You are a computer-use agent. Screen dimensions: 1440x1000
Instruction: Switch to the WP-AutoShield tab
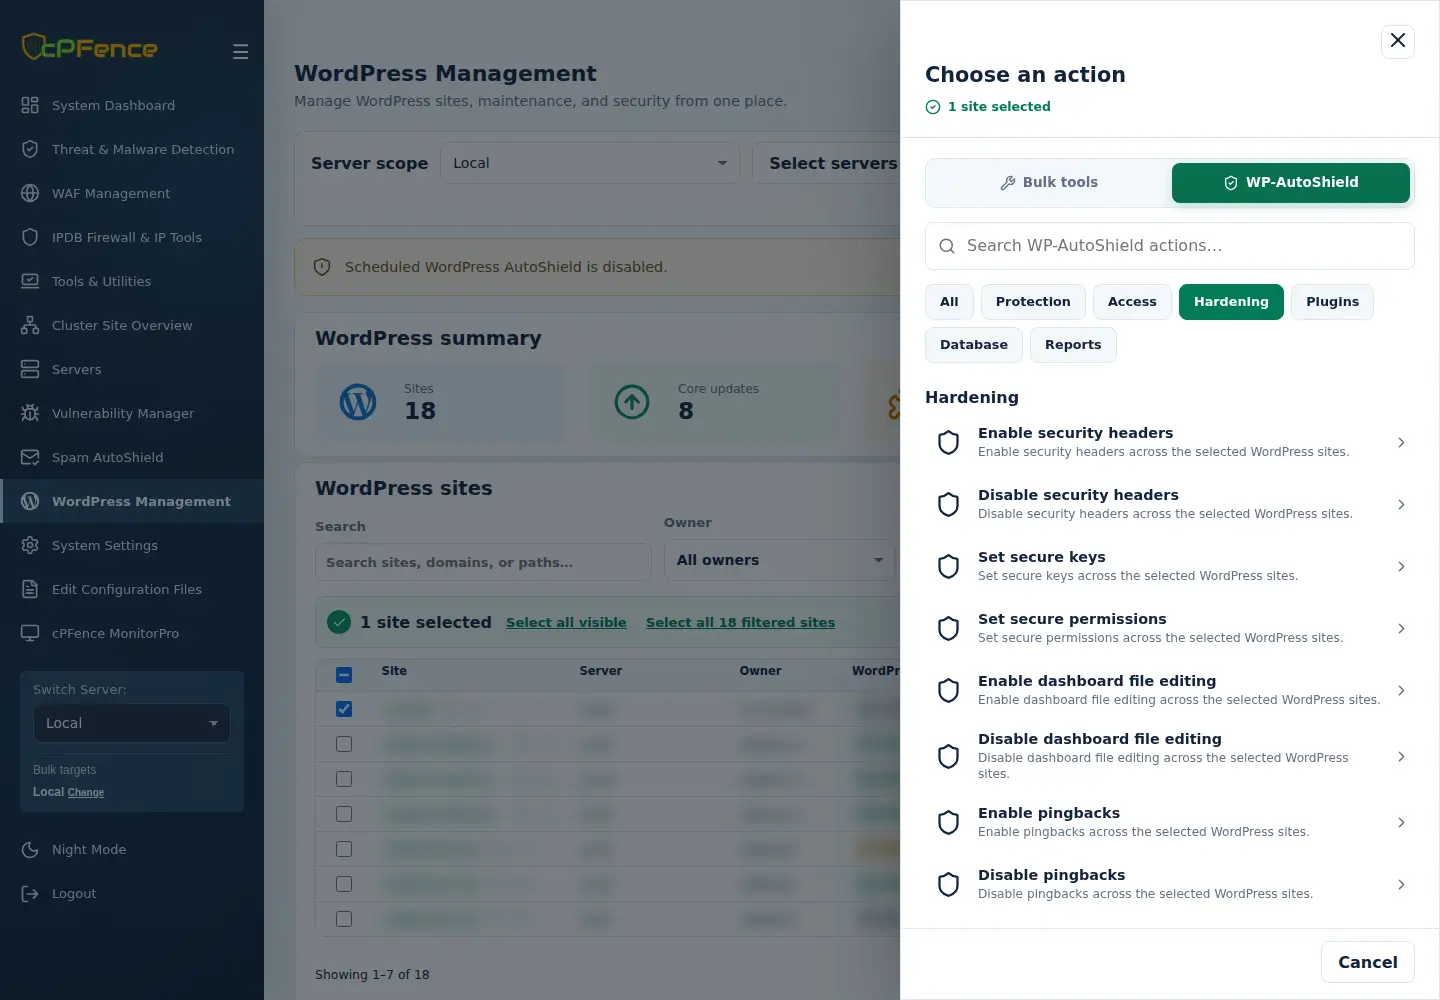[x=1291, y=182]
